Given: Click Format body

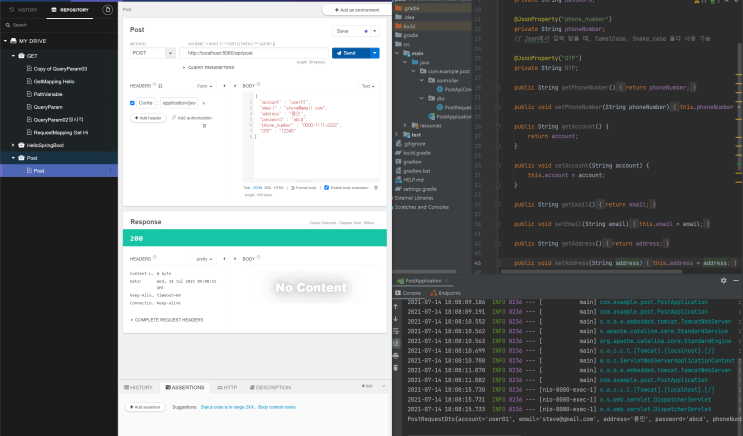Looking at the screenshot, I should [x=303, y=188].
